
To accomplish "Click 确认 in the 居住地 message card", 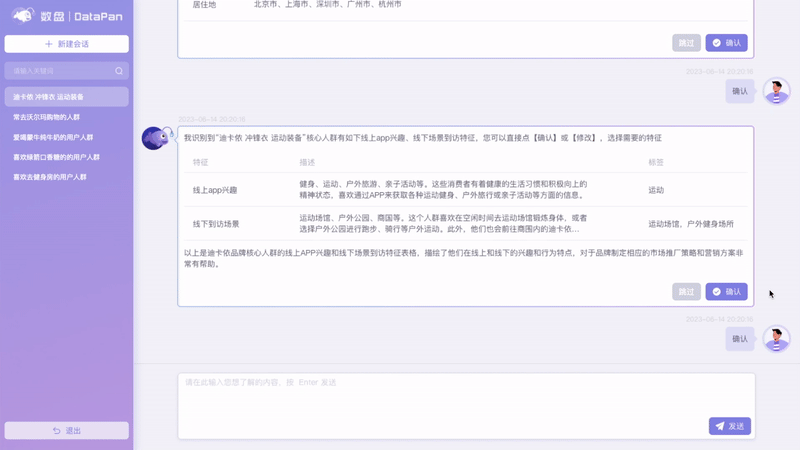I will click(727, 43).
